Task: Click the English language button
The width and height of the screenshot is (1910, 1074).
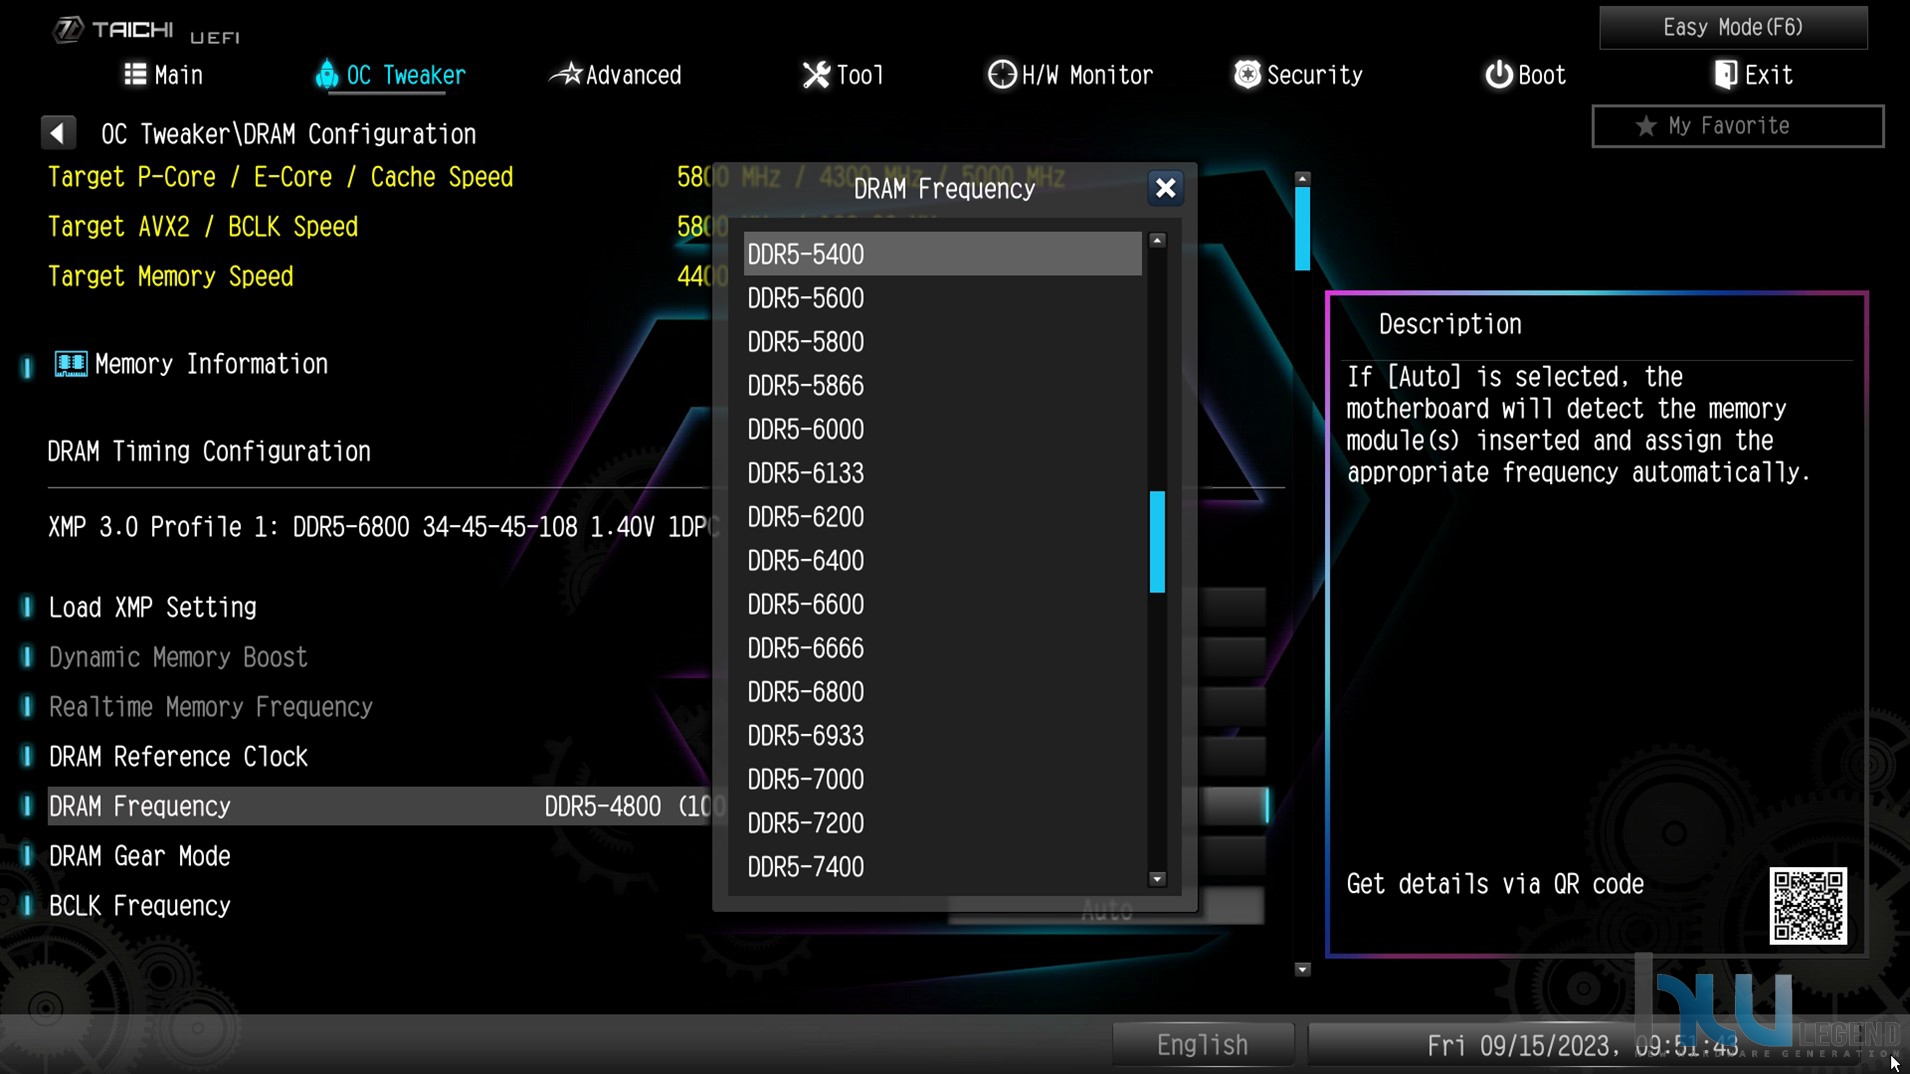Action: click(x=1203, y=1045)
